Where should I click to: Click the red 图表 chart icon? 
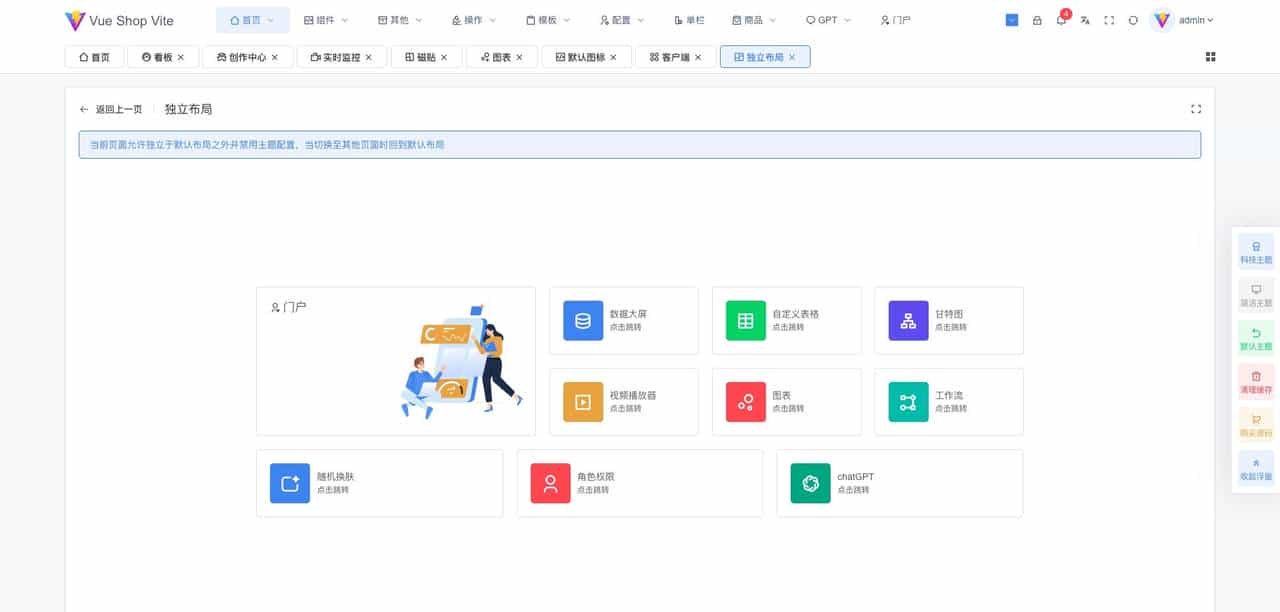click(744, 402)
